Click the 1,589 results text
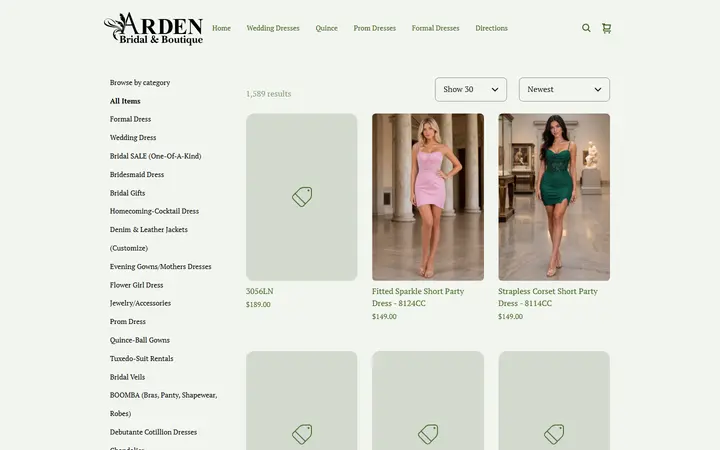 (x=269, y=94)
